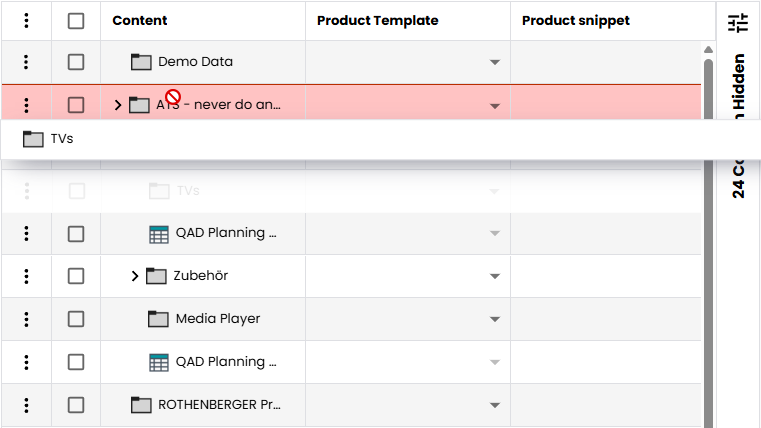This screenshot has width=761, height=428.
Task: Click the ROTHENBERGER folder icon
Action: click(x=141, y=405)
